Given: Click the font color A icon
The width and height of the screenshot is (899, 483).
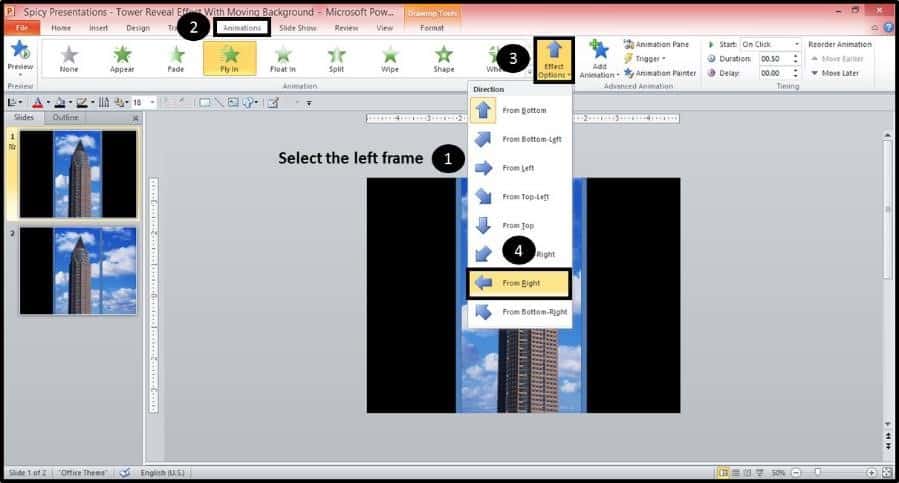Looking at the screenshot, I should click(38, 103).
